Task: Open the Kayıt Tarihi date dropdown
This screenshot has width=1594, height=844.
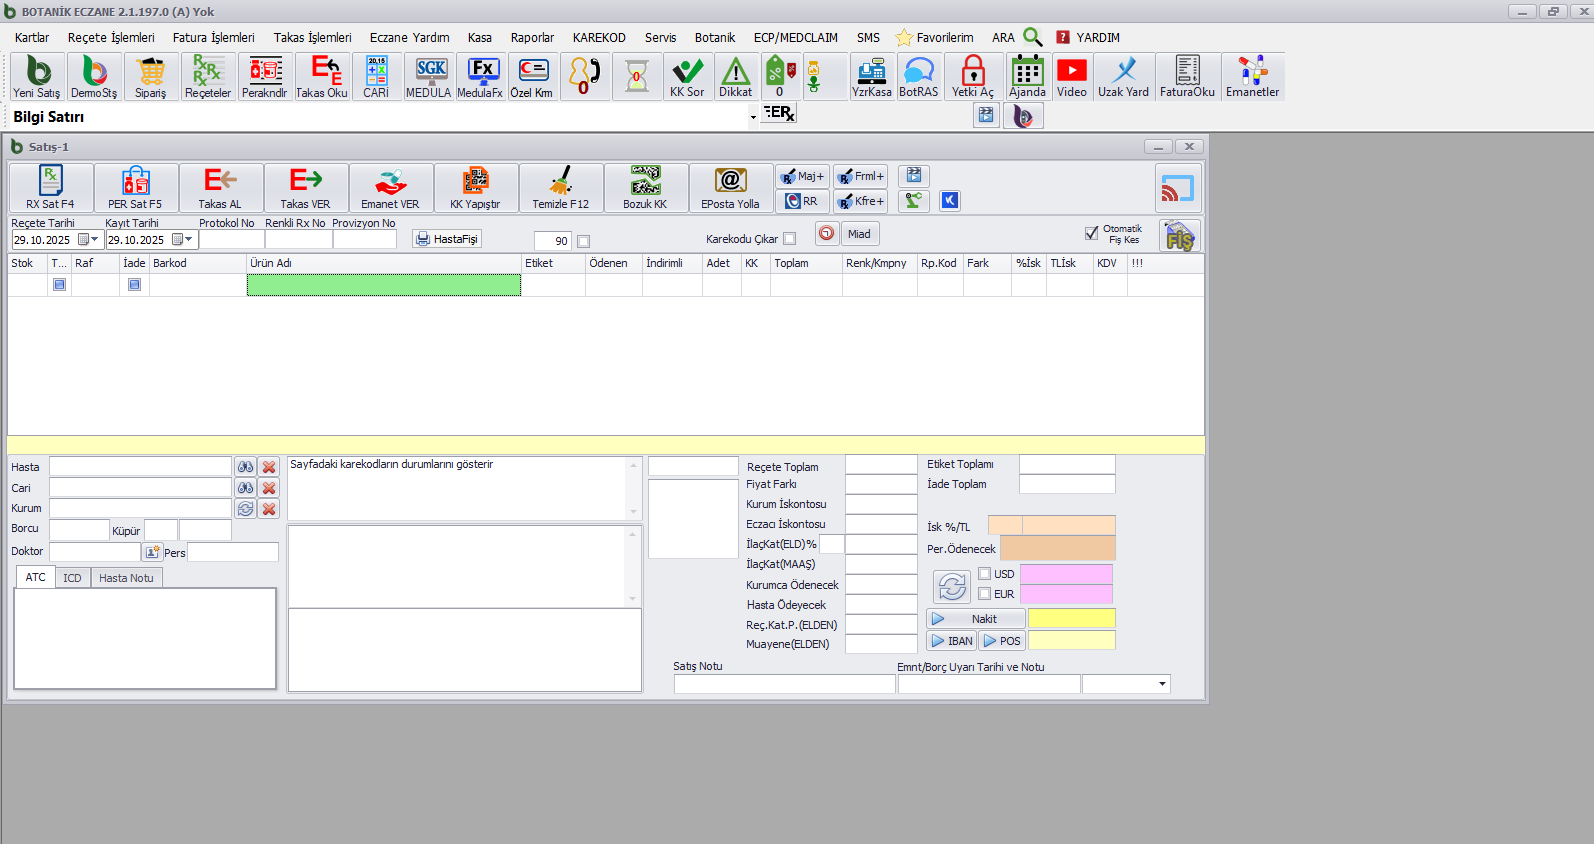Action: click(x=188, y=240)
